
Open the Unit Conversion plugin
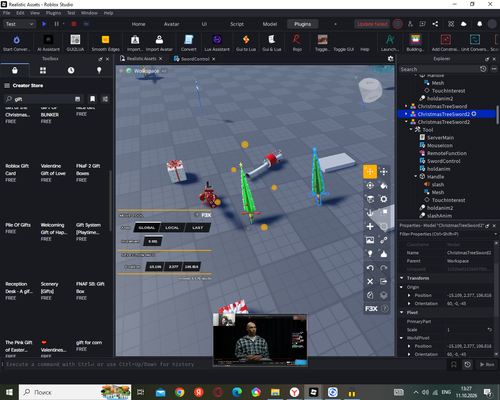[x=475, y=43]
